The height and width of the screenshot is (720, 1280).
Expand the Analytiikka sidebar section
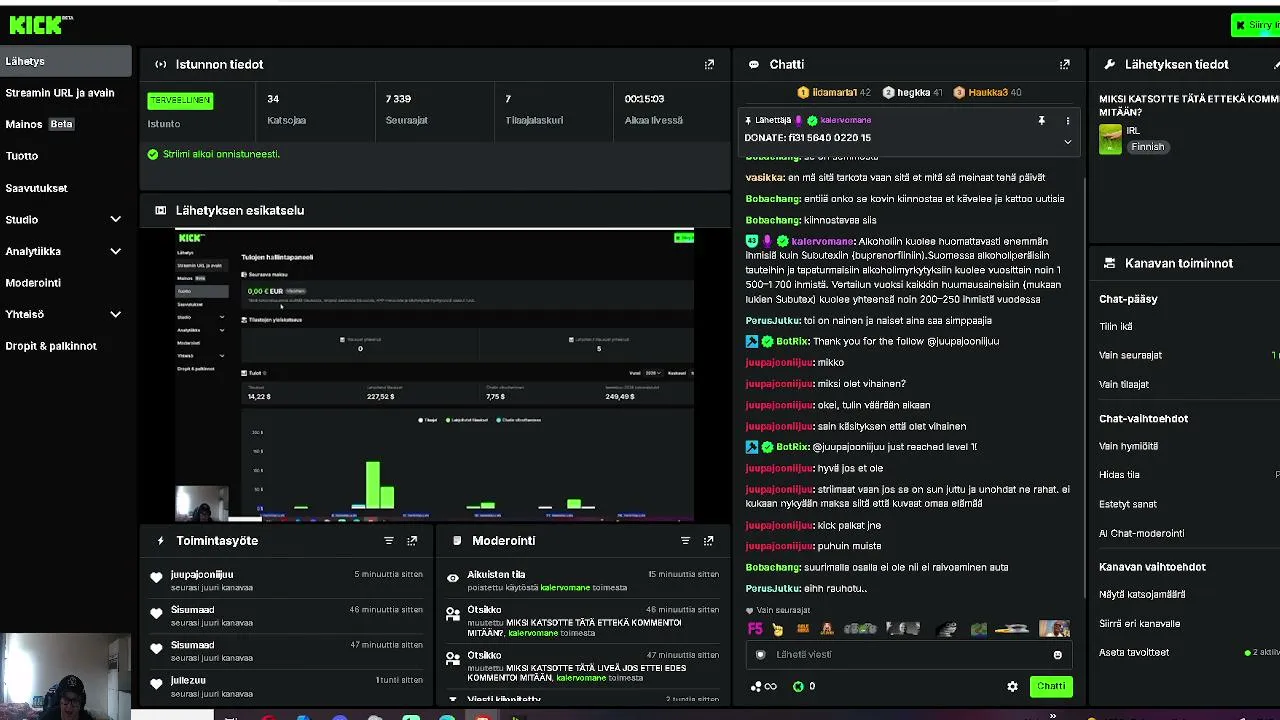(115, 251)
